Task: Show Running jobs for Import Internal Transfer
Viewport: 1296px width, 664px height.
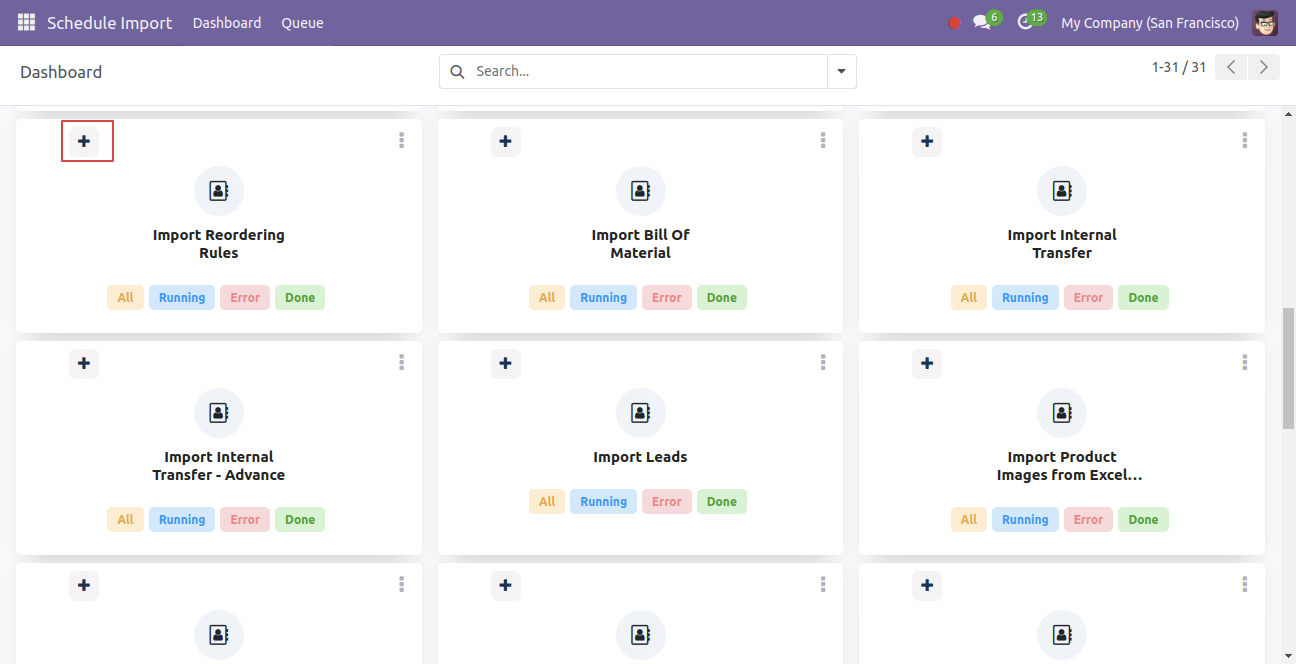Action: click(x=1026, y=297)
